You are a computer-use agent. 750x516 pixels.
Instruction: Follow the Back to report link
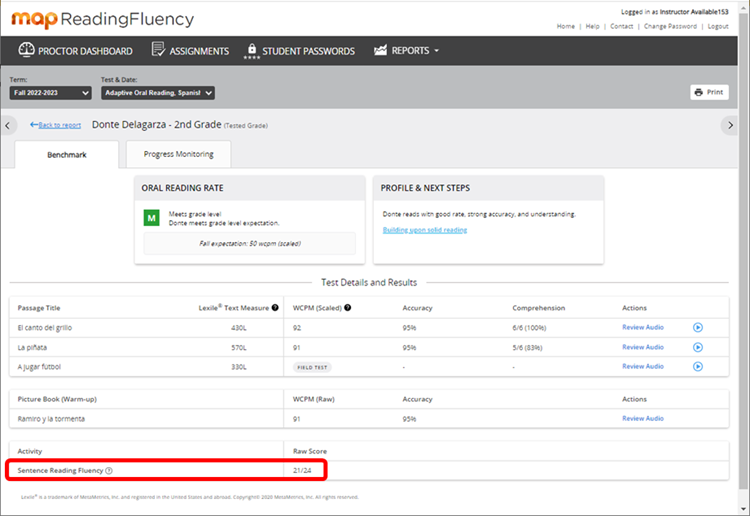55,125
